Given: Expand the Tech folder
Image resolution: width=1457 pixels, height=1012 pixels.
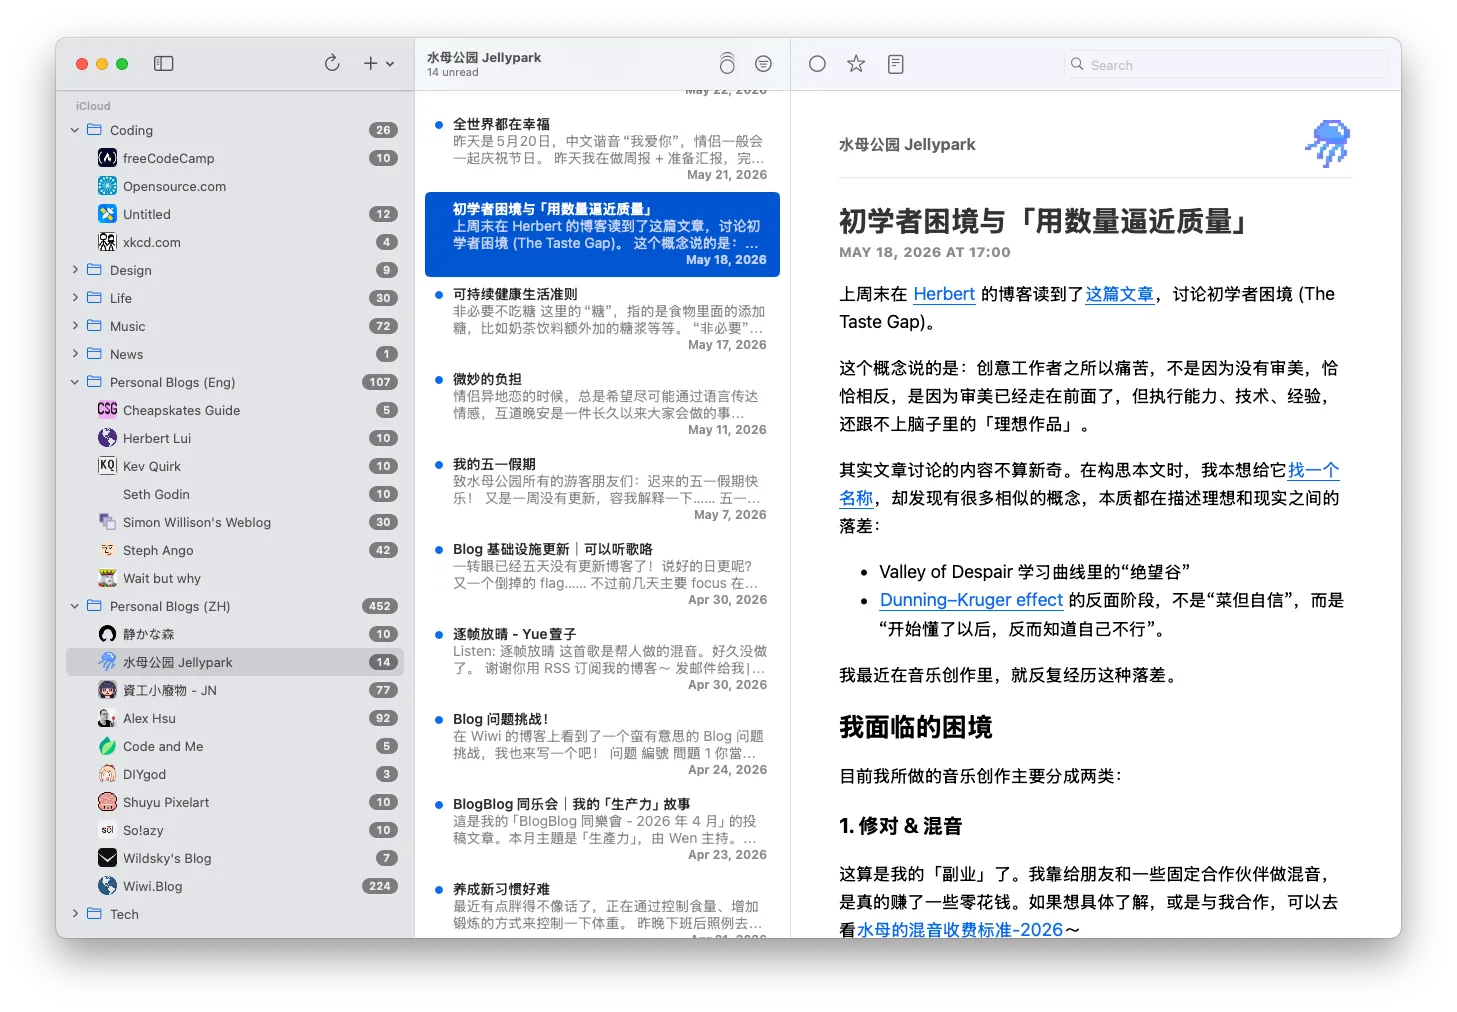Looking at the screenshot, I should pos(75,914).
